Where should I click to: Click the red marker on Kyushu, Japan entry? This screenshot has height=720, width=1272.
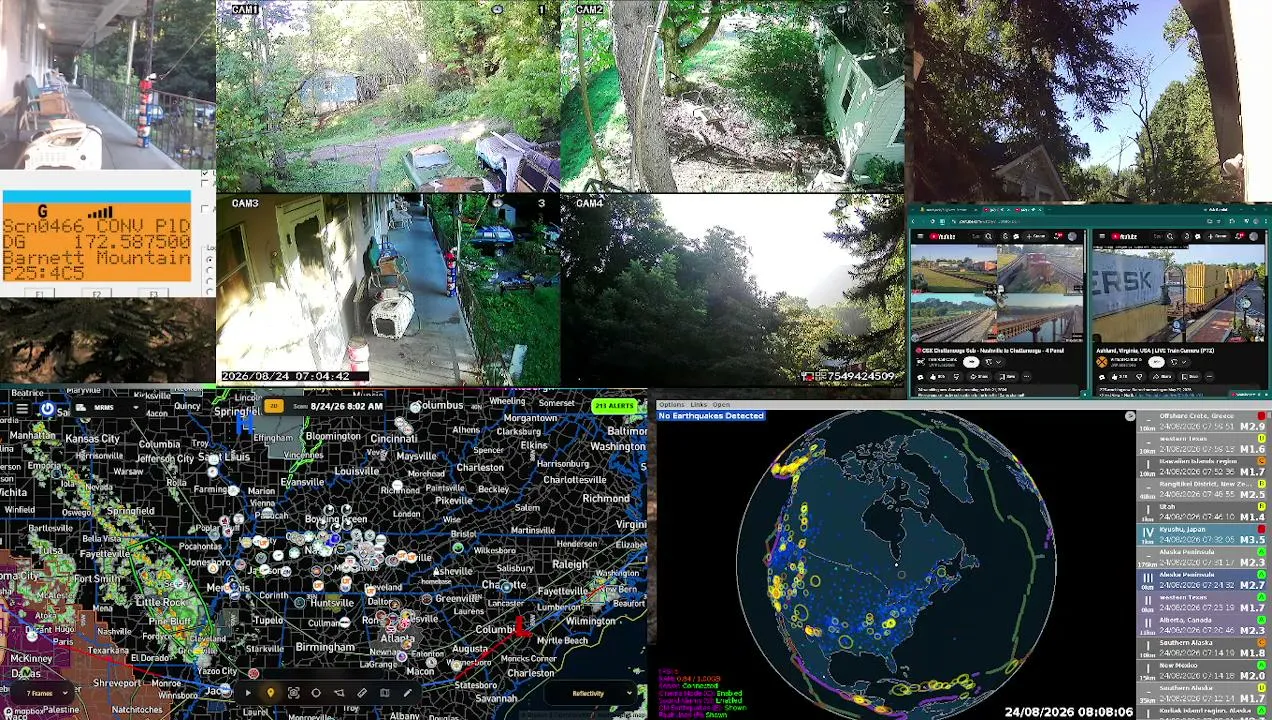(1263, 529)
